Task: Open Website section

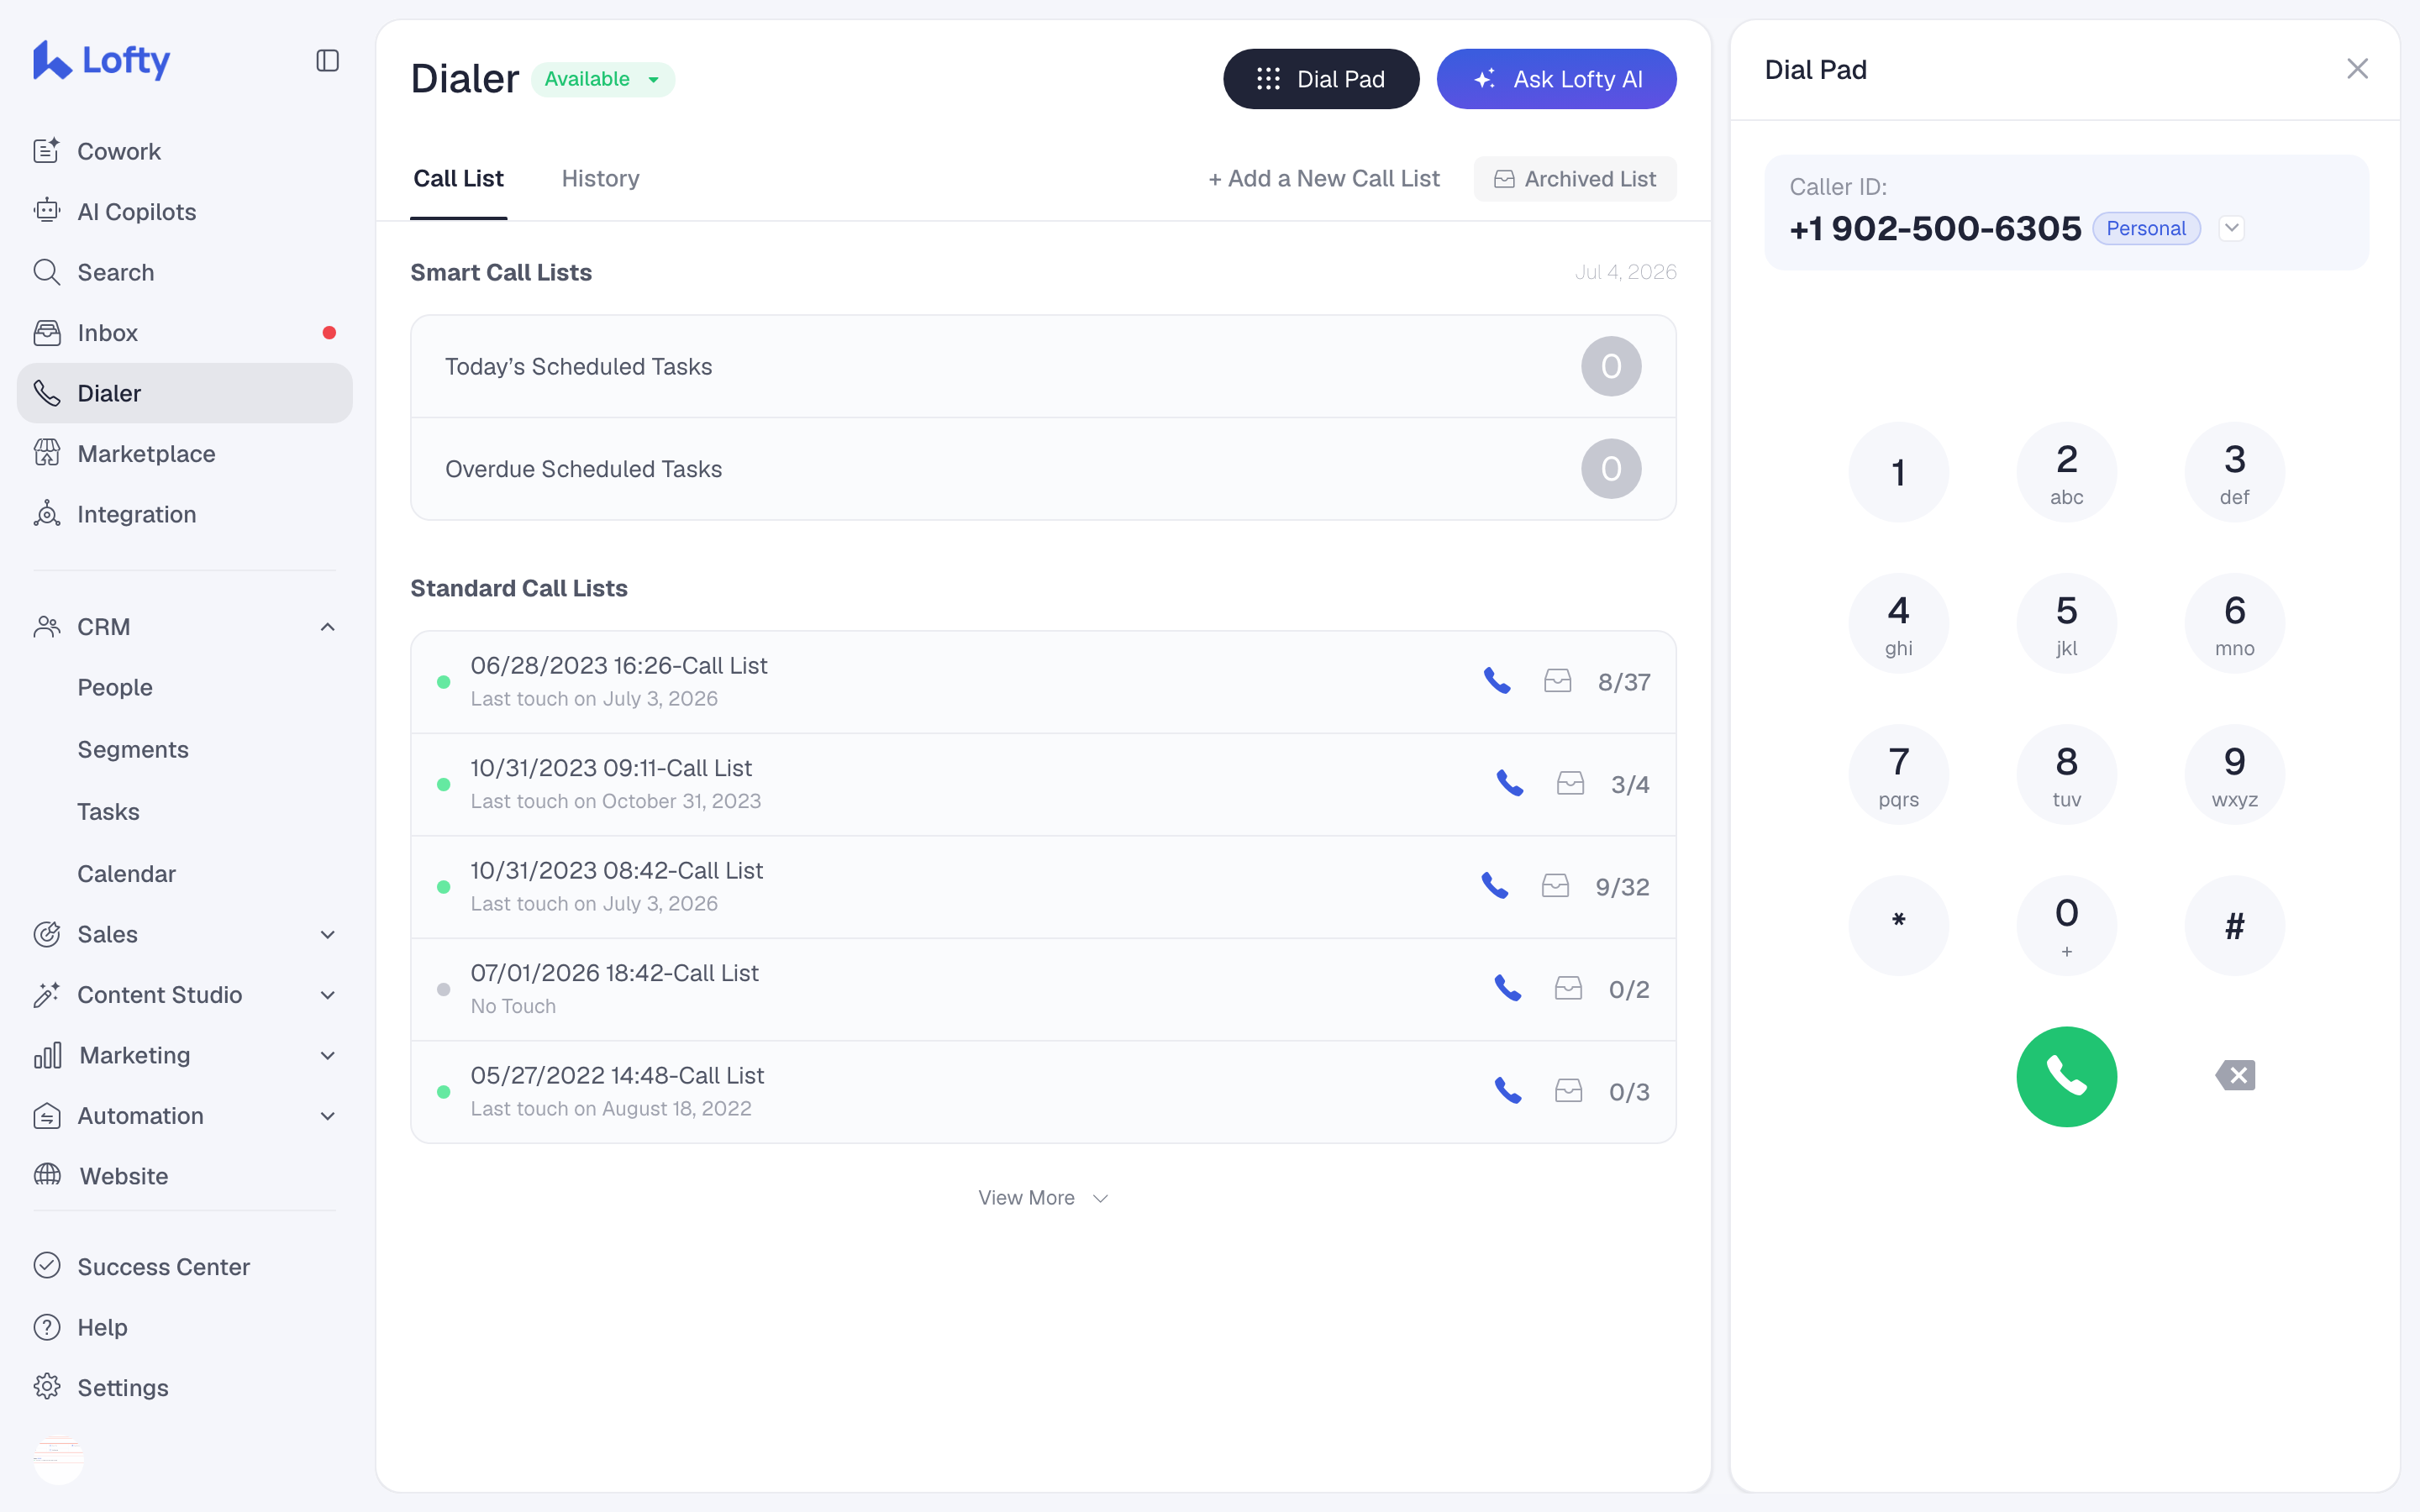Action: (x=185, y=1176)
